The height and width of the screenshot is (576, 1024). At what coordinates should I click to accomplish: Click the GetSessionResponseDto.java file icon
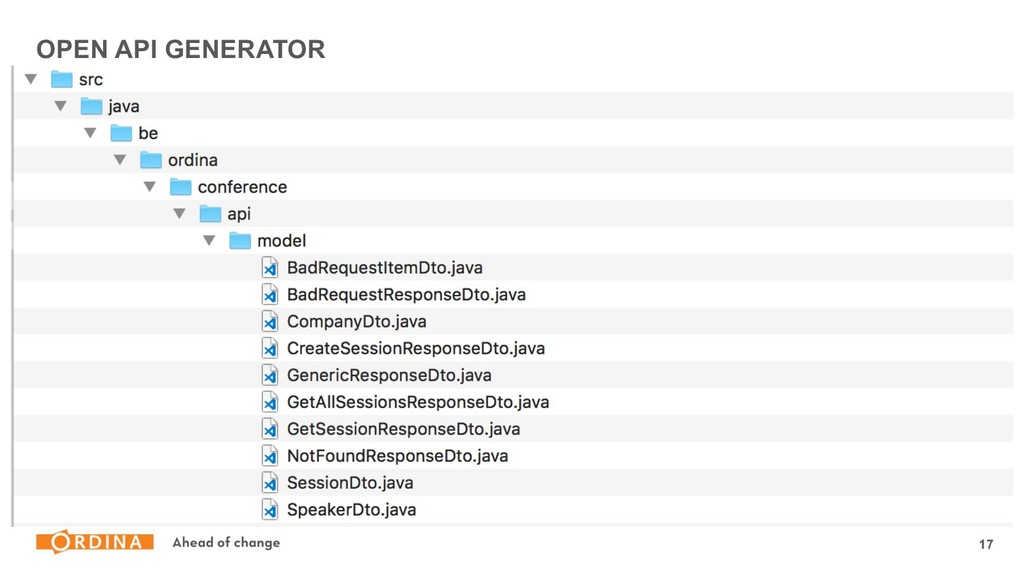point(270,429)
